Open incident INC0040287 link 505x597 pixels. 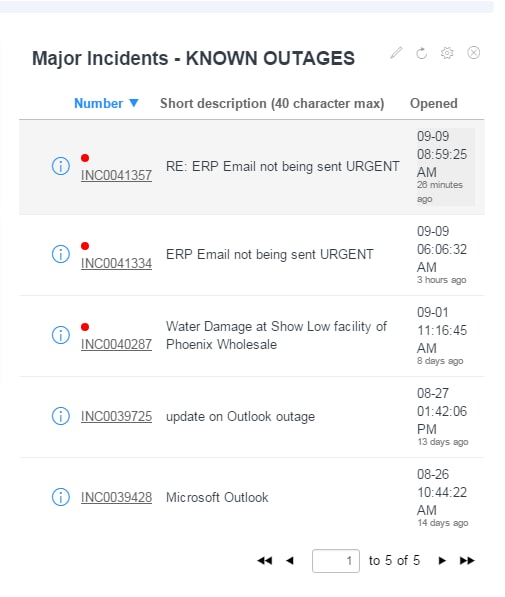117,345
